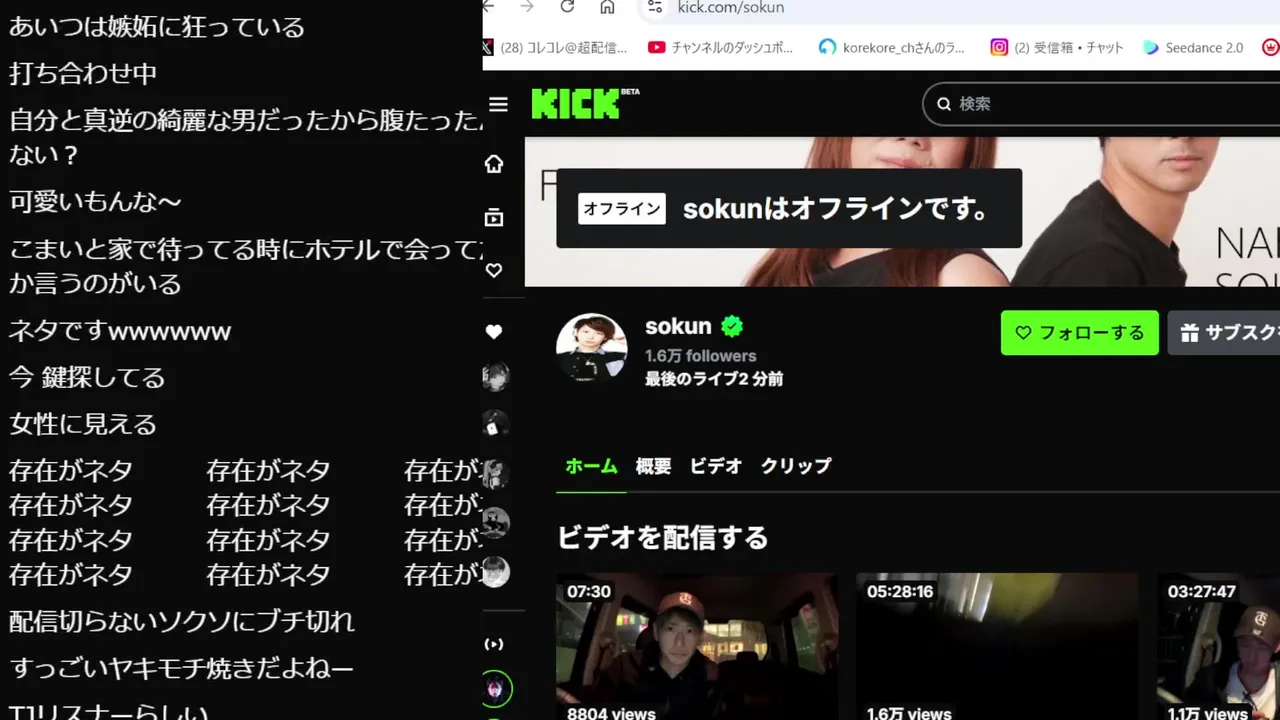1280x720 pixels.
Task: Click chat comment すっごいヤキモチ焼きだよねー
Action: (x=181, y=668)
